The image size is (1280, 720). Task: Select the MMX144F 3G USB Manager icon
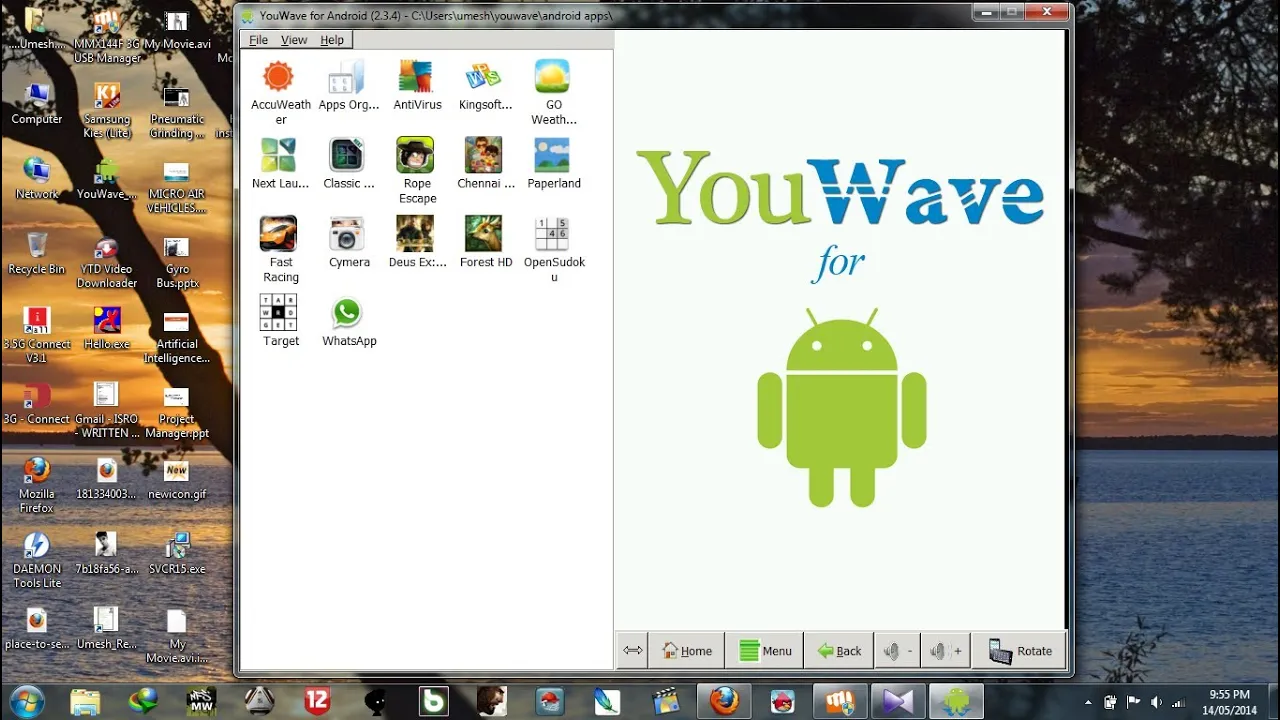107,36
